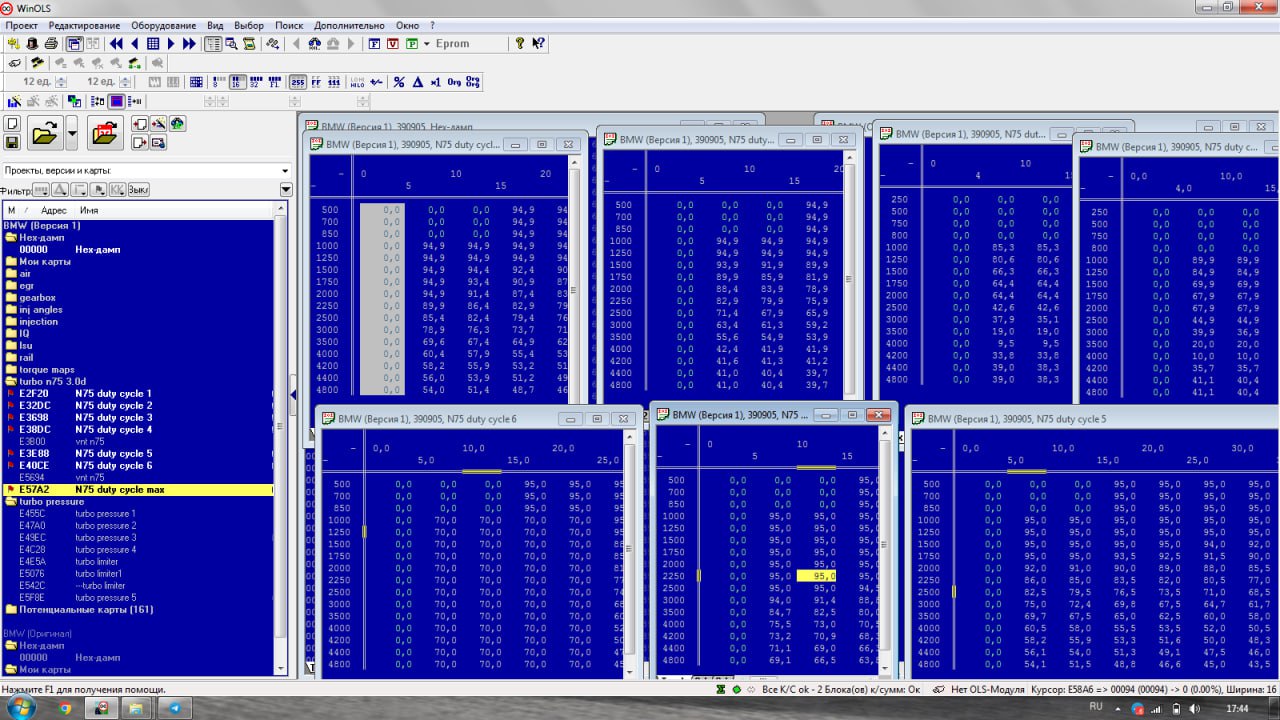The height and width of the screenshot is (720, 1280).
Task: Select the N75 duty cycle 3 map
Action: point(113,418)
